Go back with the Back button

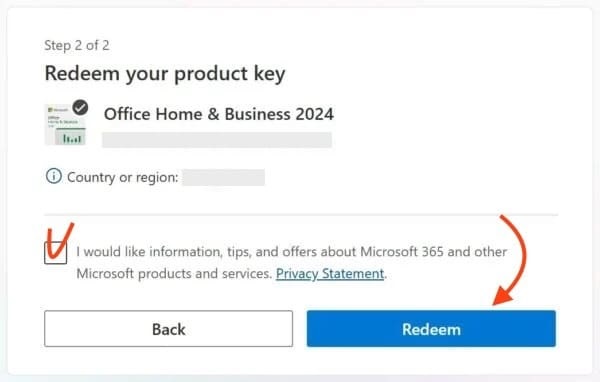pyautogui.click(x=168, y=329)
